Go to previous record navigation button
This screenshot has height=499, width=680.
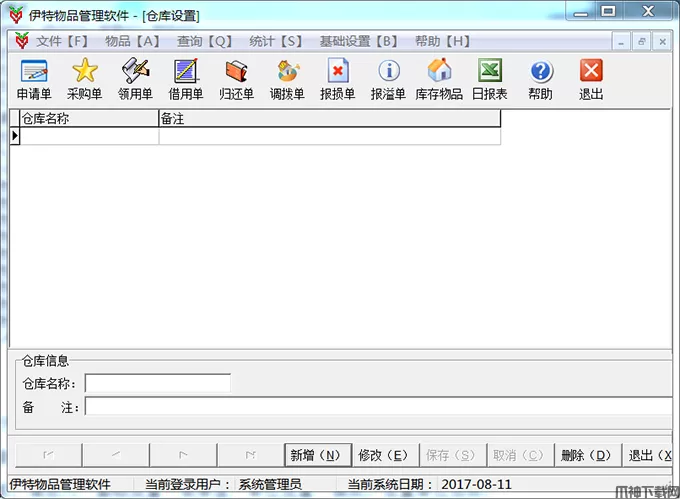116,455
